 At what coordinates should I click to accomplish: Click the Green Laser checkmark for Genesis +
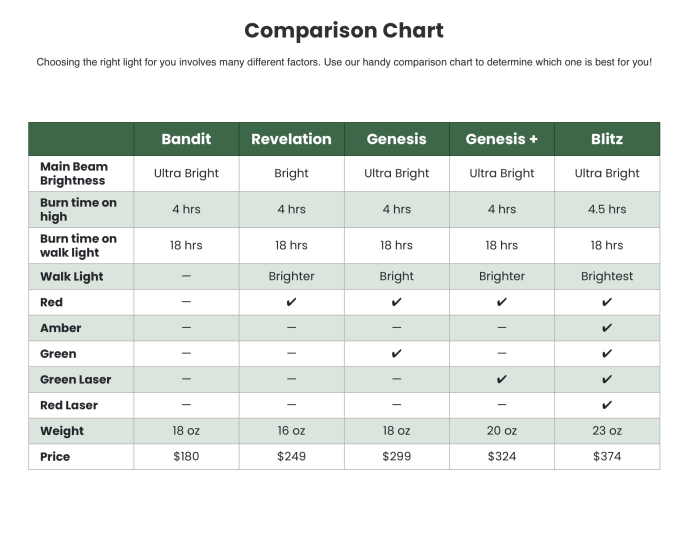pos(502,380)
